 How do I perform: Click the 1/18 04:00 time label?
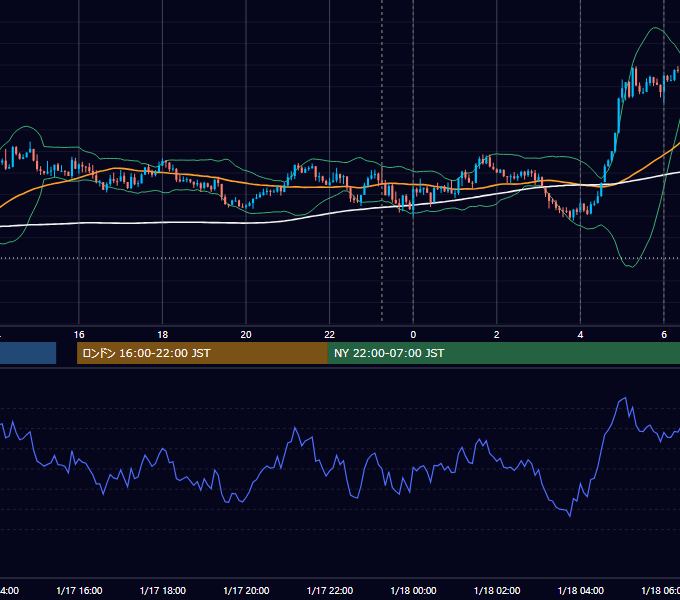click(x=581, y=590)
